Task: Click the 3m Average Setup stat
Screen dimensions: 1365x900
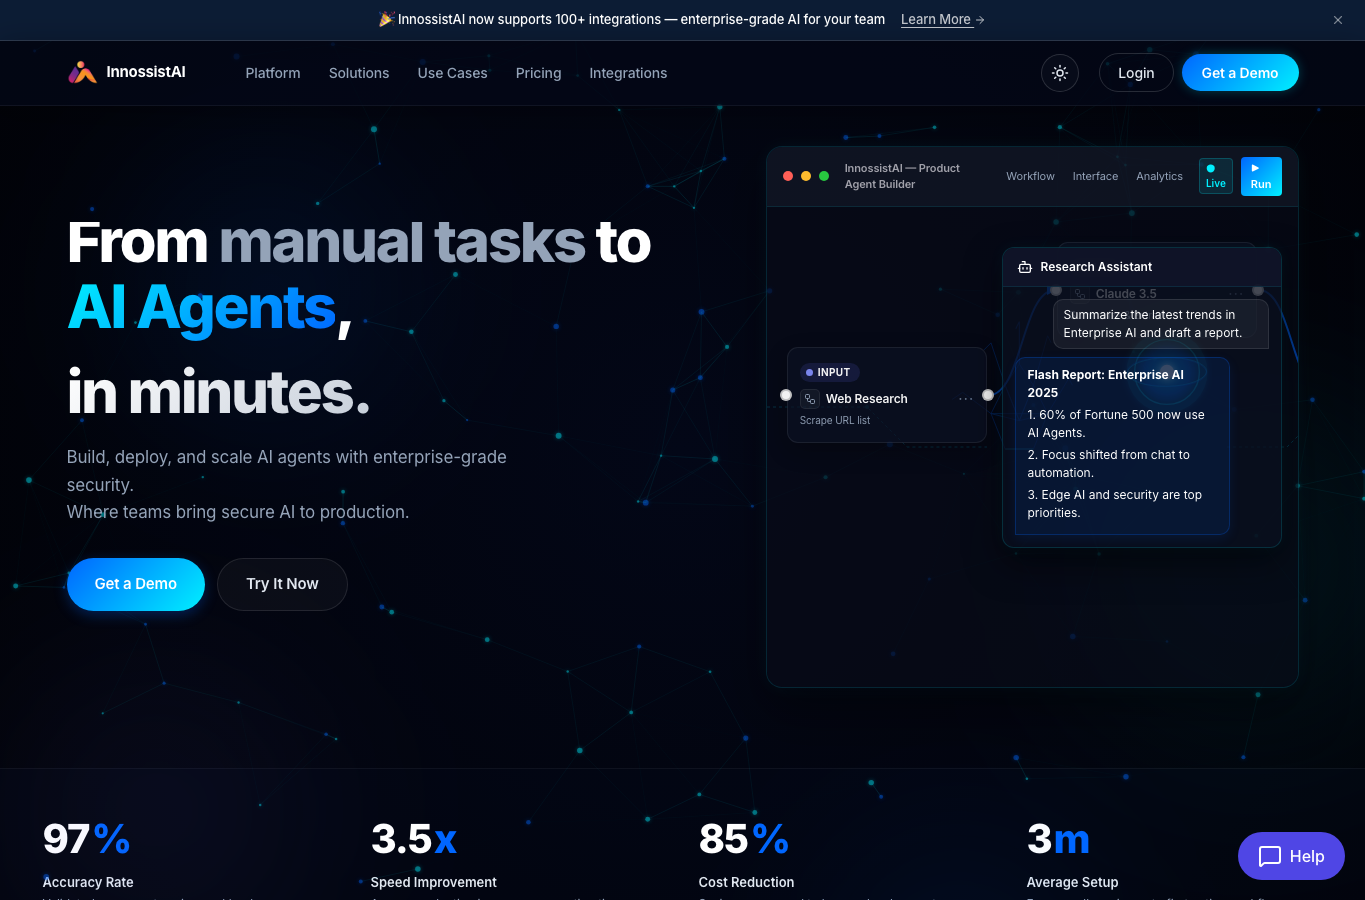Action: pyautogui.click(x=1072, y=855)
